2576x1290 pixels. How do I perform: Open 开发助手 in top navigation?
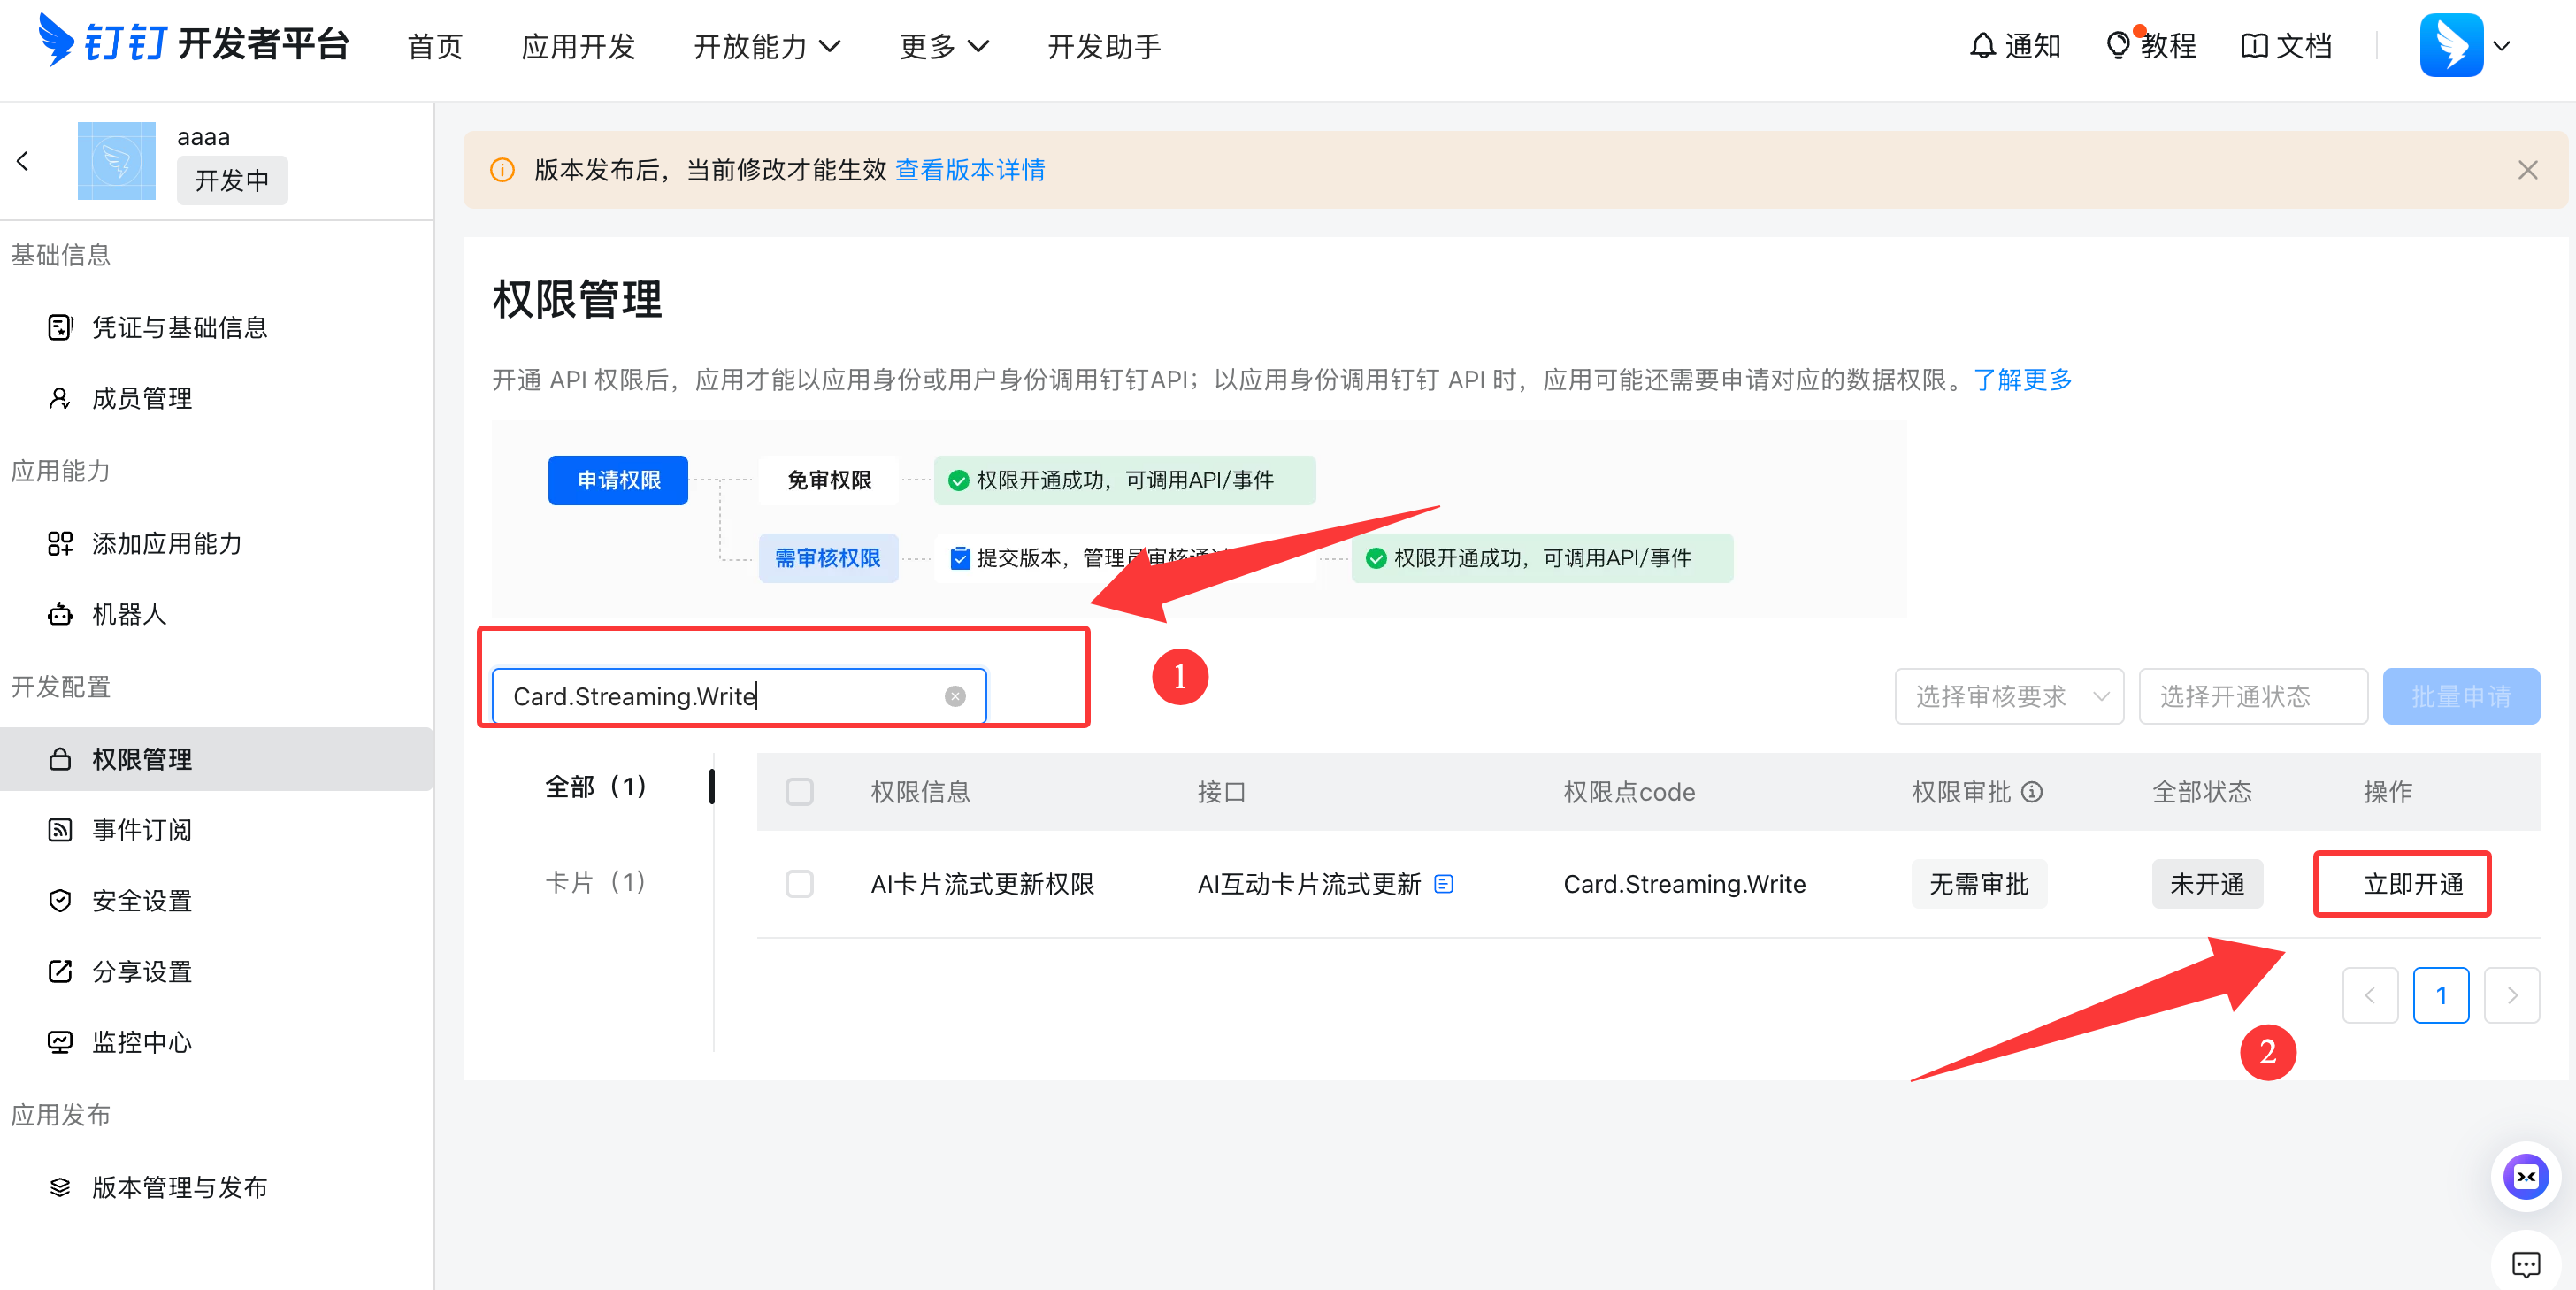tap(1104, 46)
